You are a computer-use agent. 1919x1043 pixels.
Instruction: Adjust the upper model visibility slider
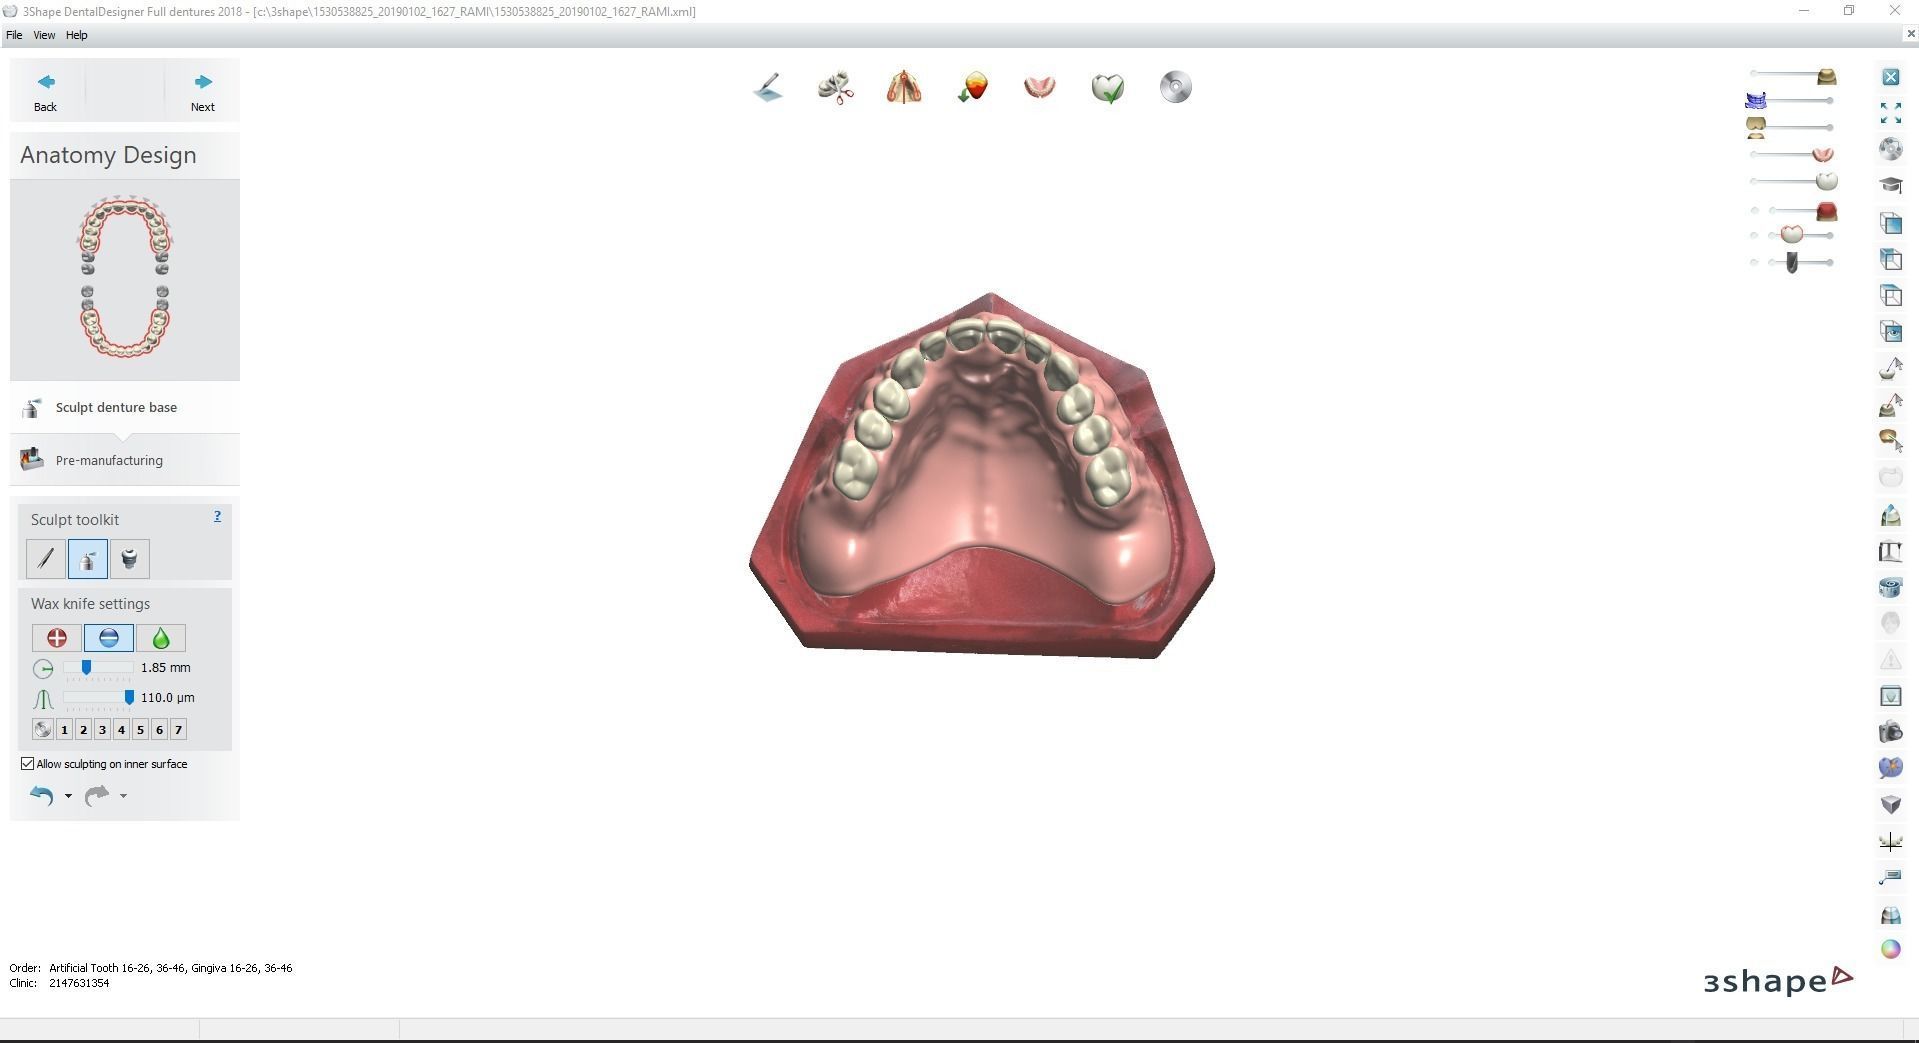pyautogui.click(x=1826, y=76)
